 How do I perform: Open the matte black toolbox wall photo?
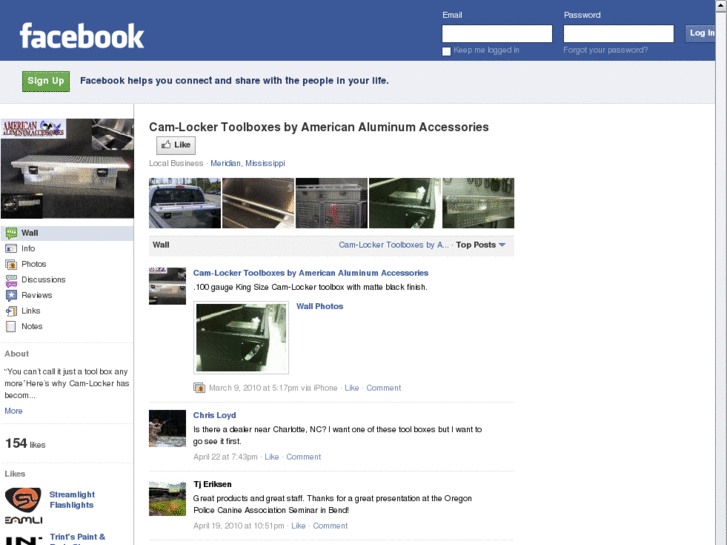(x=241, y=338)
